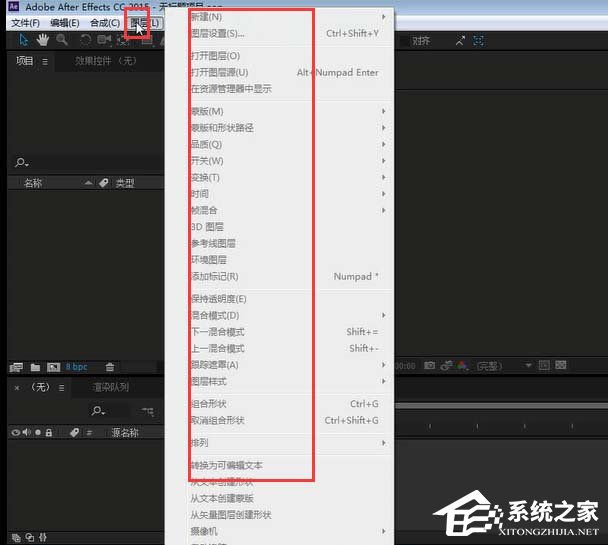Select the Hand tool
The image size is (608, 545).
coord(43,40)
